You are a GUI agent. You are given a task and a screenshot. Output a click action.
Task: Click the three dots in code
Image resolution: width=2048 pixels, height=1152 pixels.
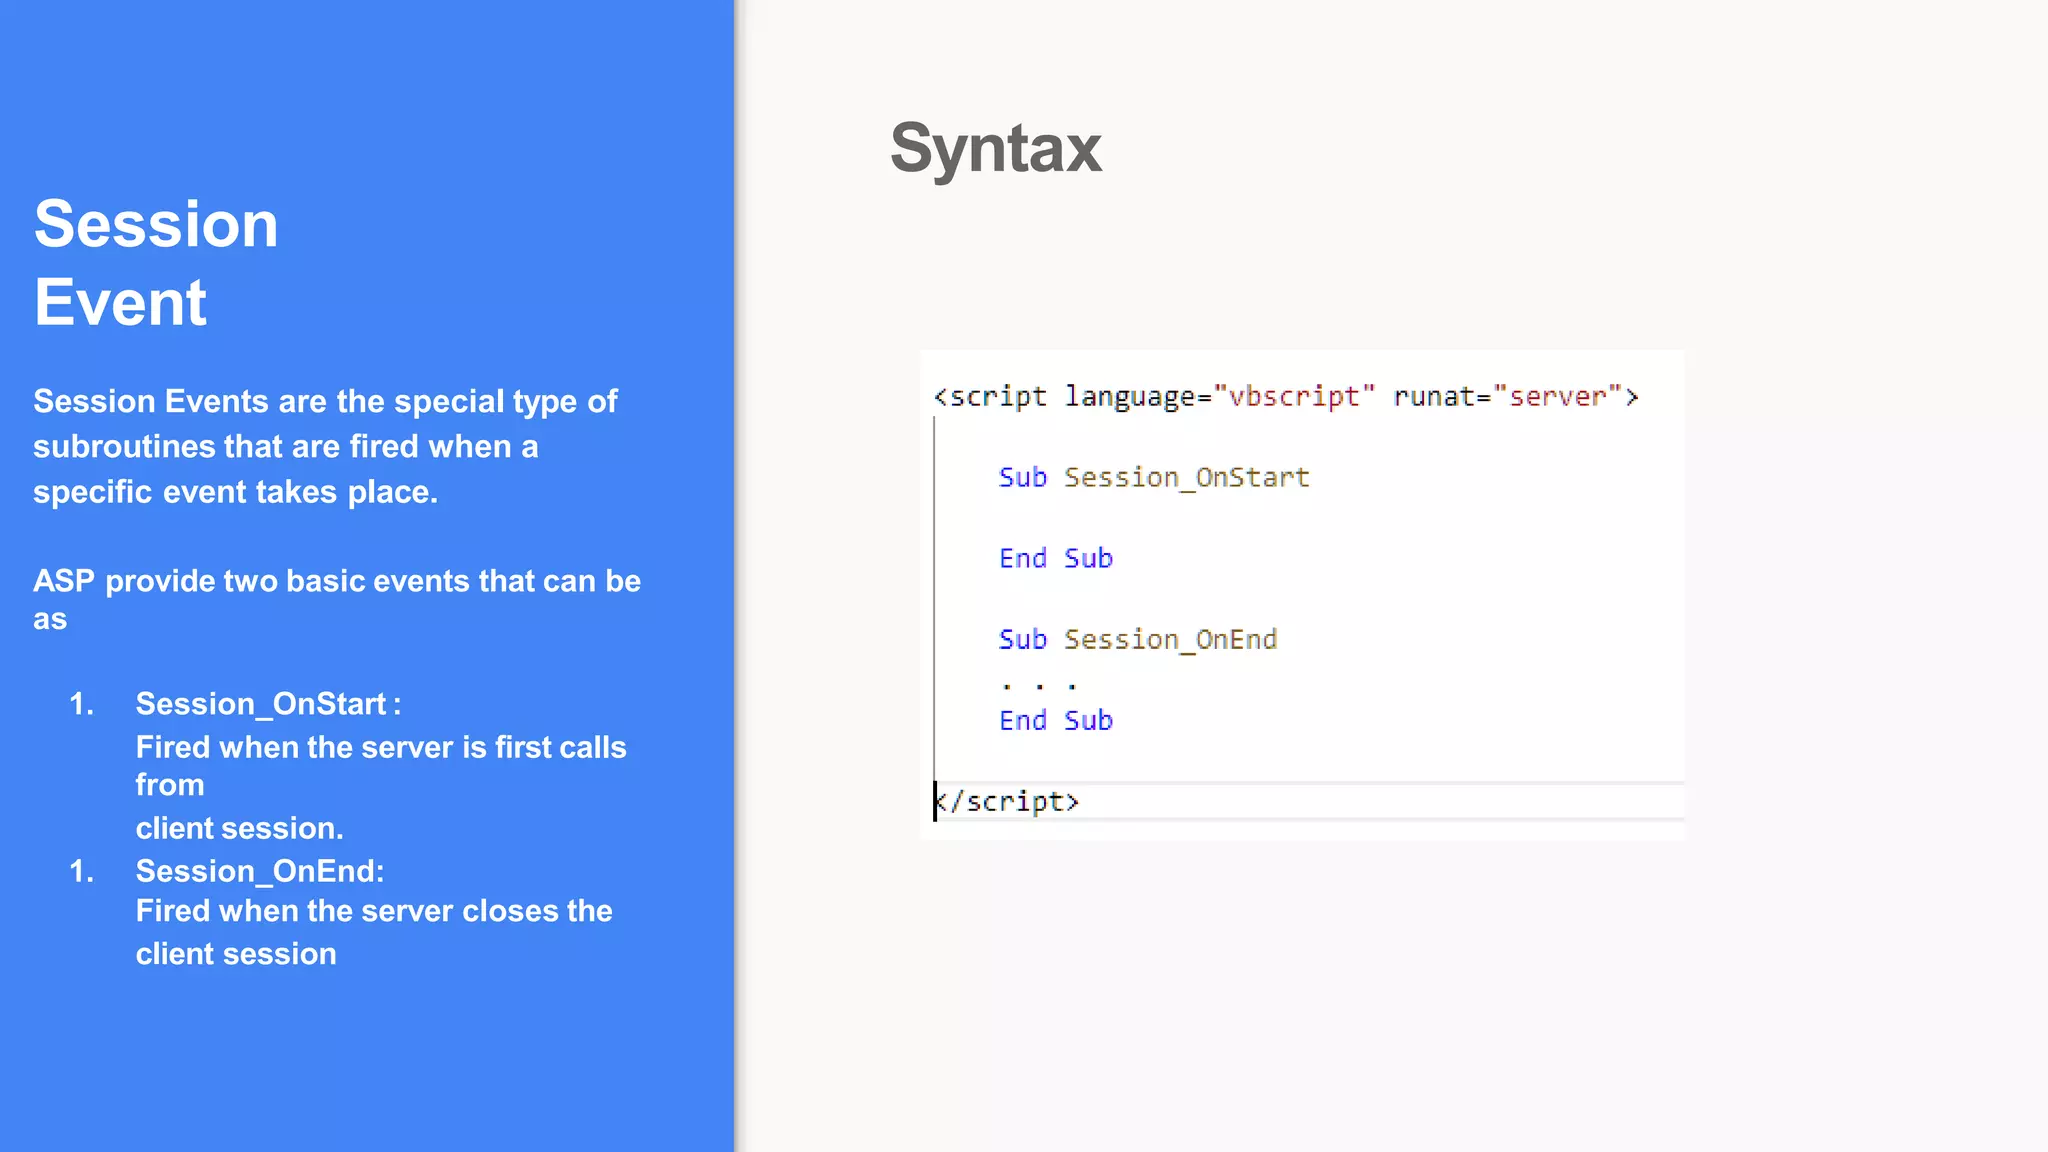[x=1039, y=686]
